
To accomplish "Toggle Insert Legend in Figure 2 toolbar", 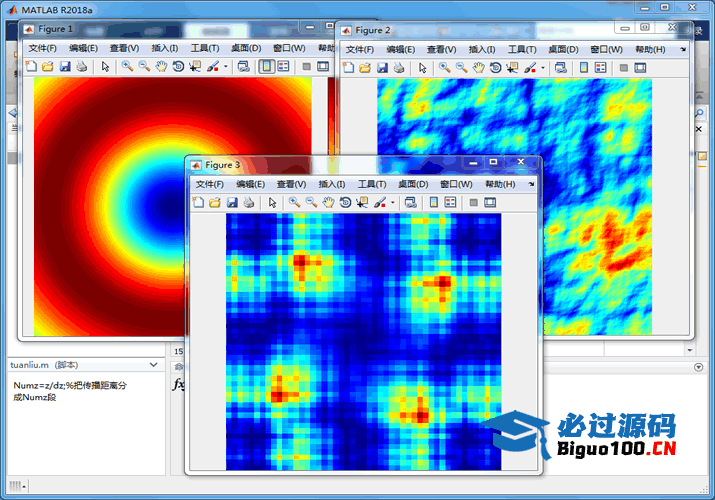I will 600,68.
